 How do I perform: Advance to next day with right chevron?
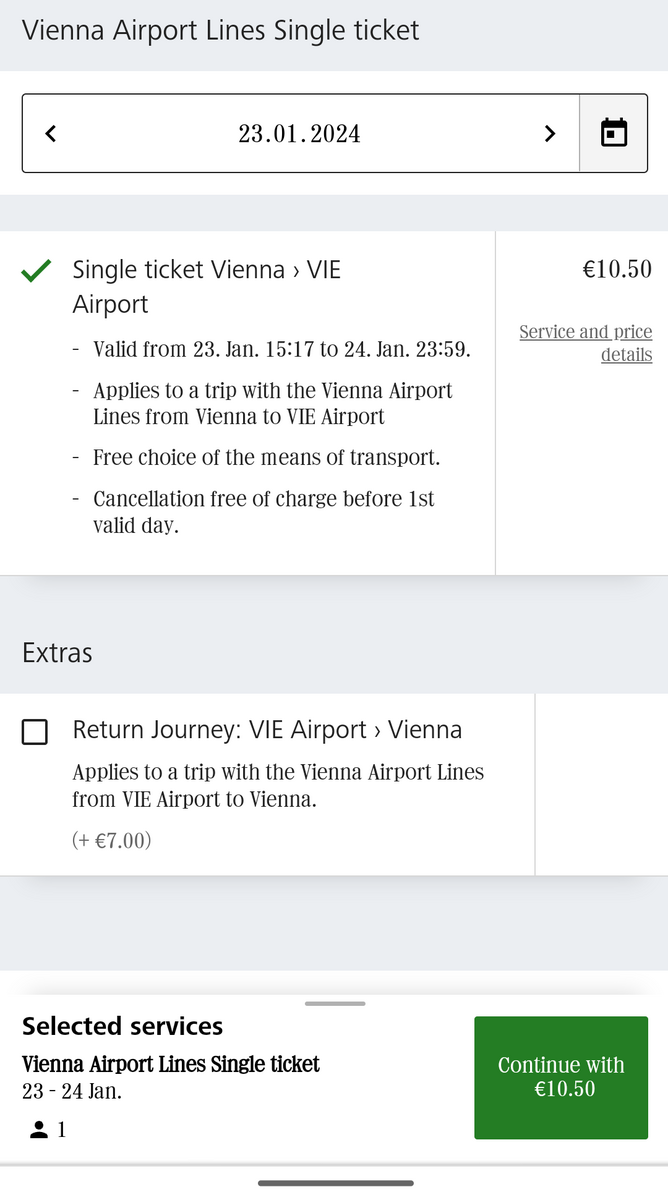(549, 133)
